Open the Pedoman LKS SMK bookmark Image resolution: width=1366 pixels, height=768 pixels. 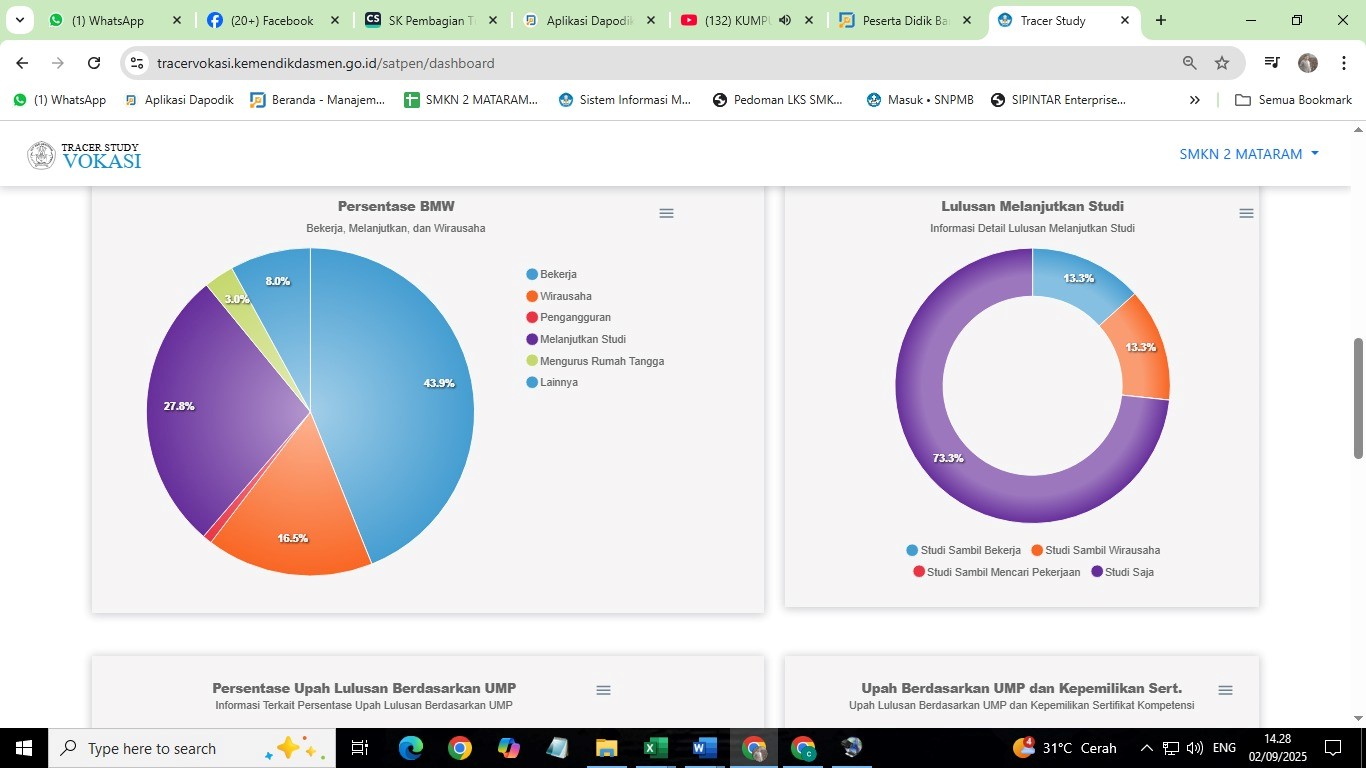pyautogui.click(x=777, y=100)
